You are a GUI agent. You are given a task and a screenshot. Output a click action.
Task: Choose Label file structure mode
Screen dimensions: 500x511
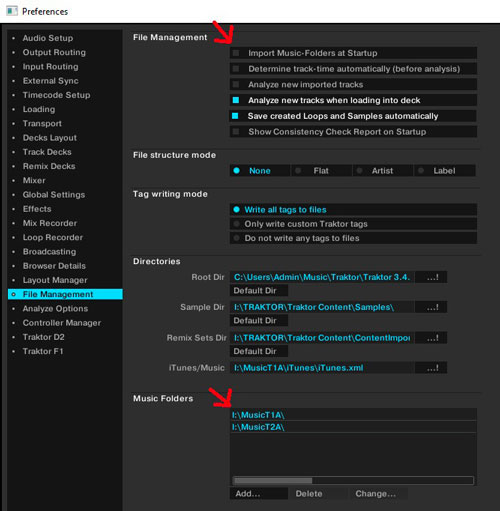[445, 171]
